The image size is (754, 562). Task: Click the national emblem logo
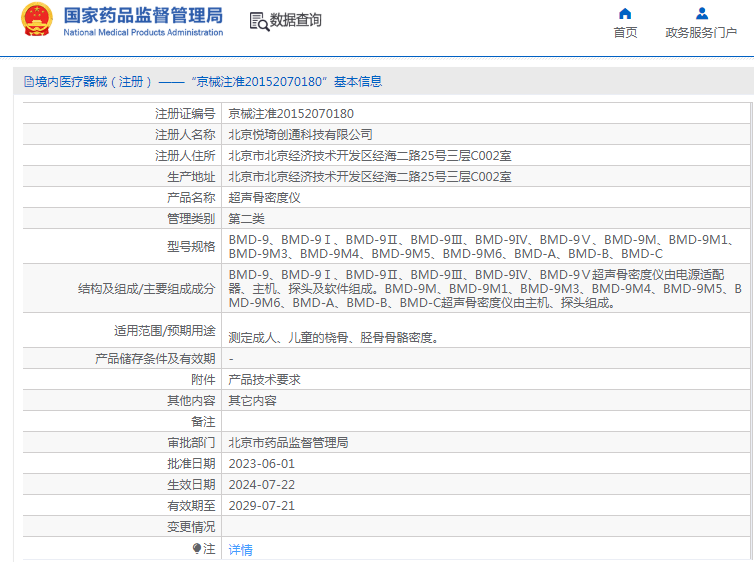[x=37, y=20]
